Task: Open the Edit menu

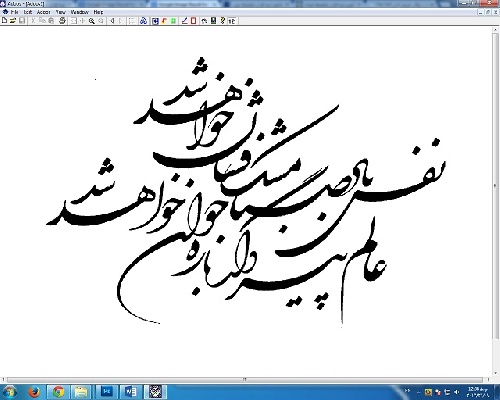Action: point(28,12)
